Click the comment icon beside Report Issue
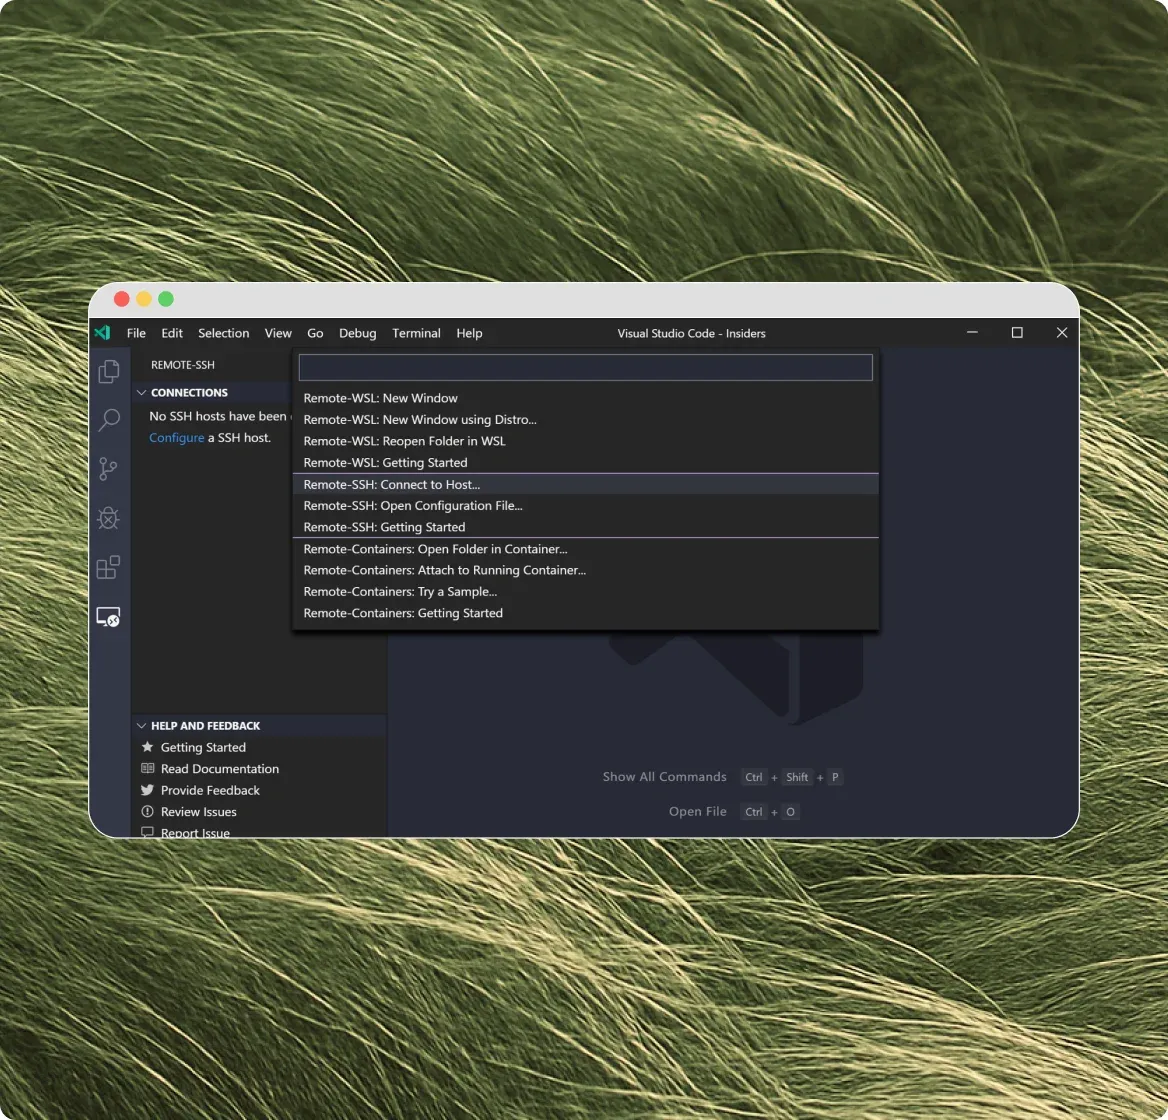Viewport: 1168px width, 1120px height. coord(147,832)
